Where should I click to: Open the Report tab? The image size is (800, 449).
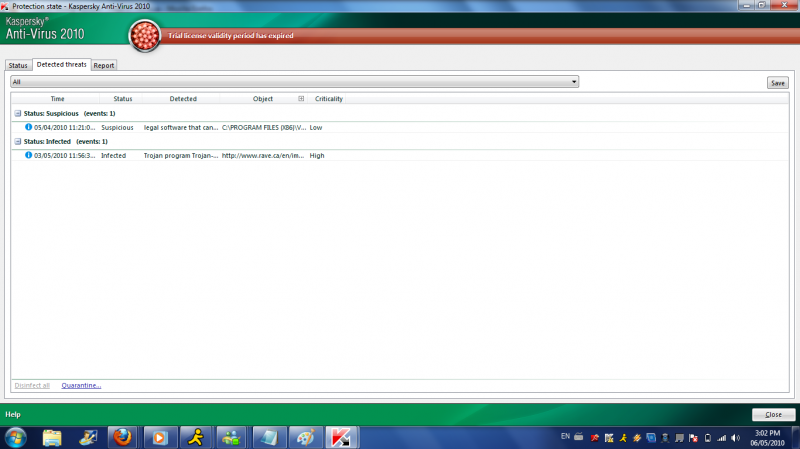click(104, 65)
